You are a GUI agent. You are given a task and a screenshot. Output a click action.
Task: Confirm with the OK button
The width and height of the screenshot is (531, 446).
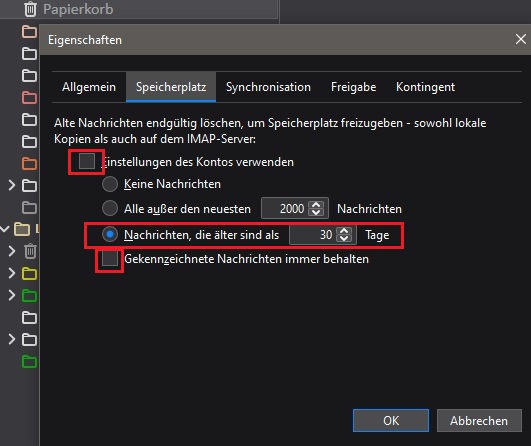click(391, 421)
